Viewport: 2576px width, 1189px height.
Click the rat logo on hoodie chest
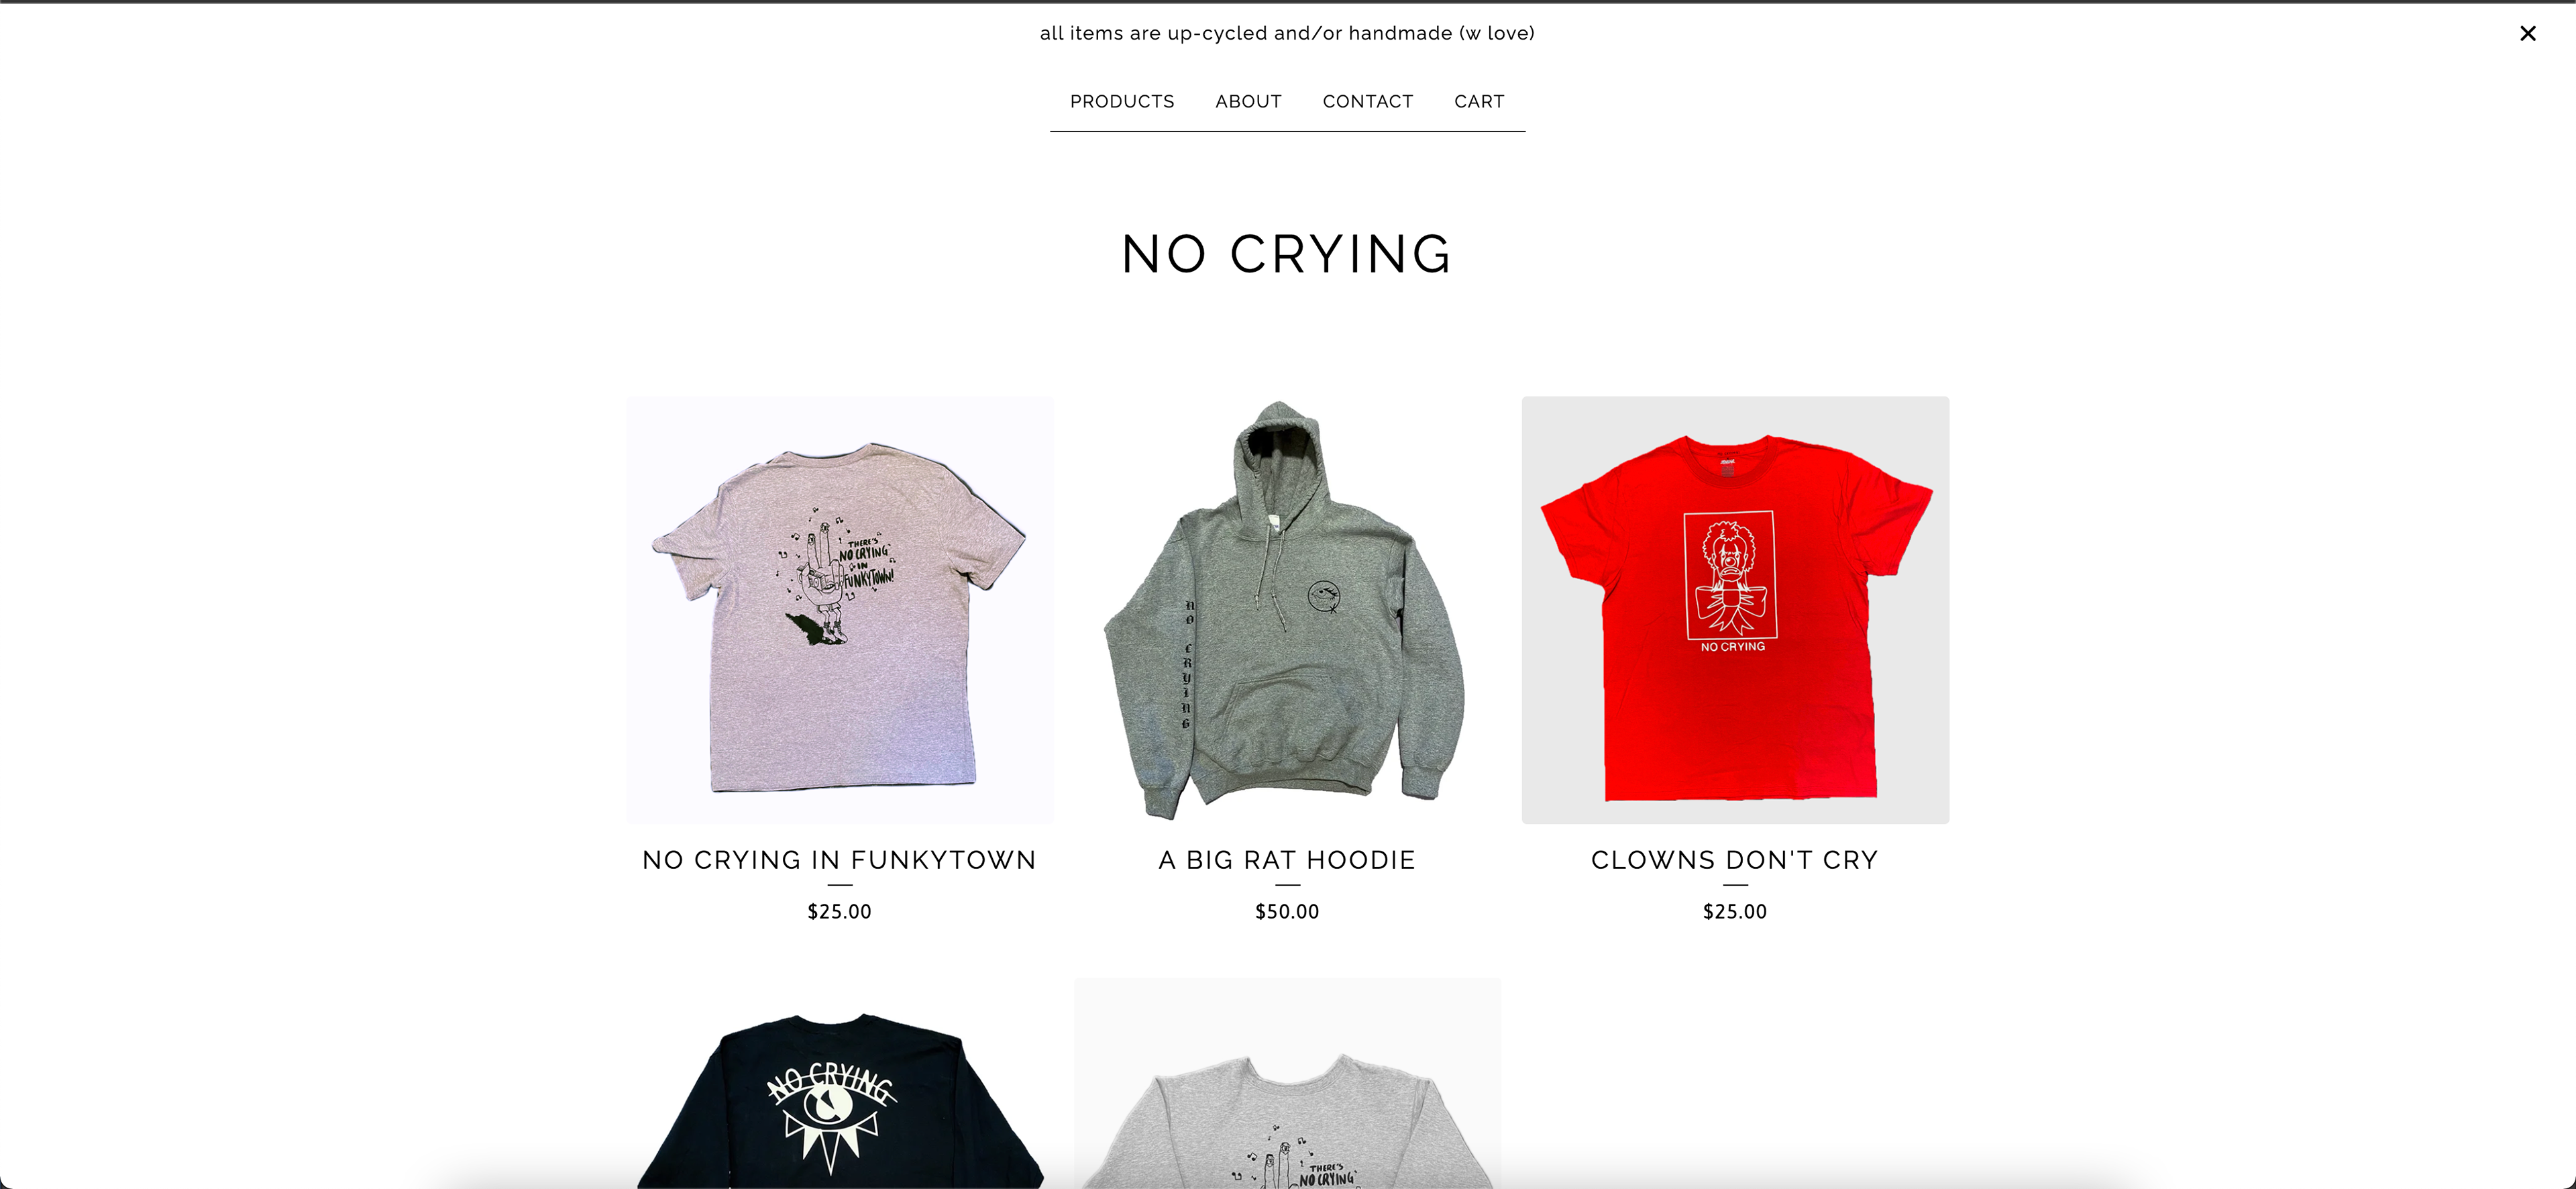coord(1324,597)
